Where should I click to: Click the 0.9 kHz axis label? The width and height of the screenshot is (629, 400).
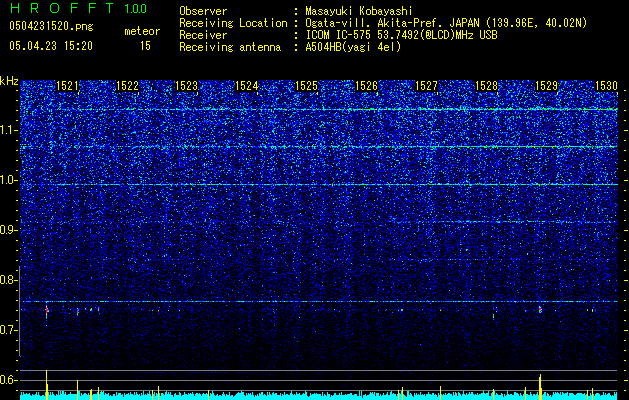click(x=9, y=230)
